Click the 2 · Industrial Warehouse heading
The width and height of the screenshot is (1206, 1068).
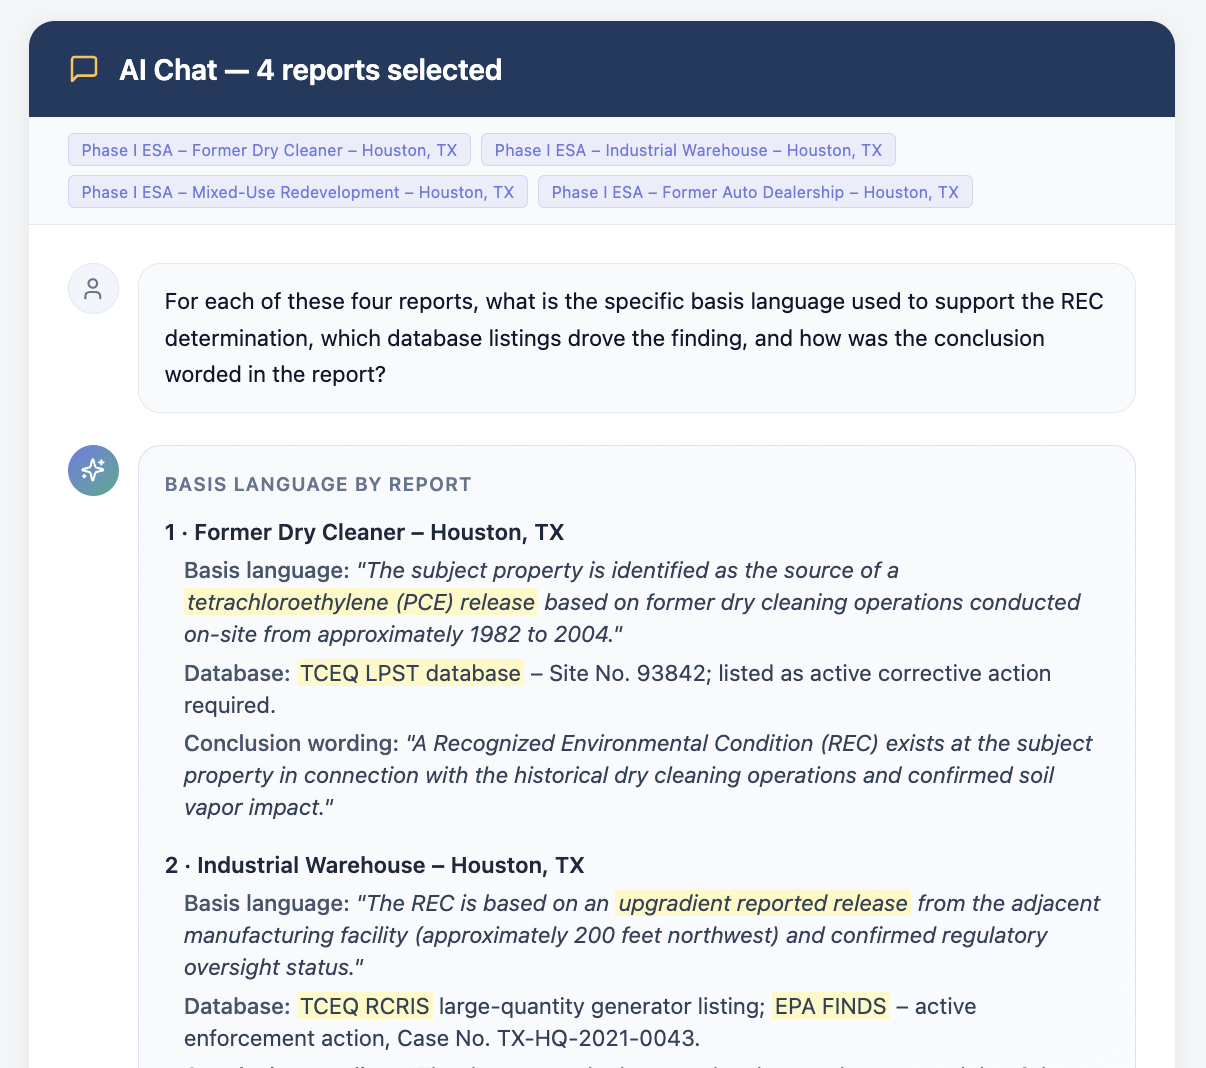(x=375, y=865)
